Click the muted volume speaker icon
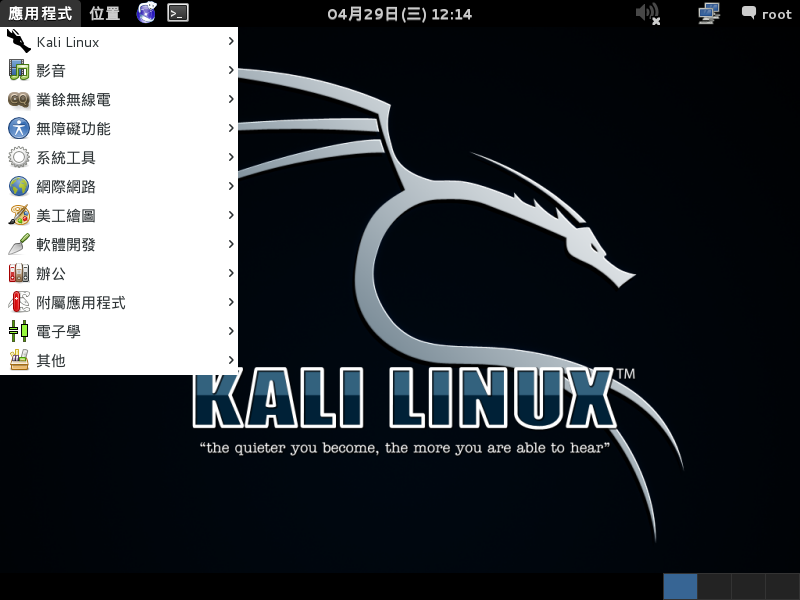This screenshot has width=800, height=600. tap(647, 14)
